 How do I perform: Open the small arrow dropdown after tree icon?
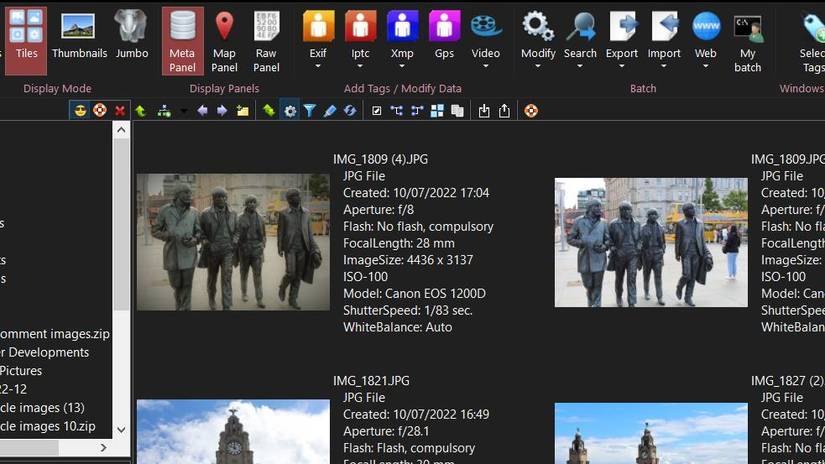pos(183,111)
